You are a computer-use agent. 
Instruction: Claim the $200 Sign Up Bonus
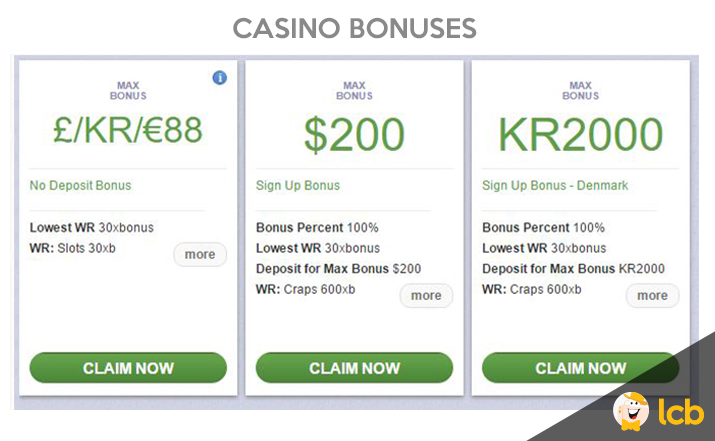pos(354,368)
